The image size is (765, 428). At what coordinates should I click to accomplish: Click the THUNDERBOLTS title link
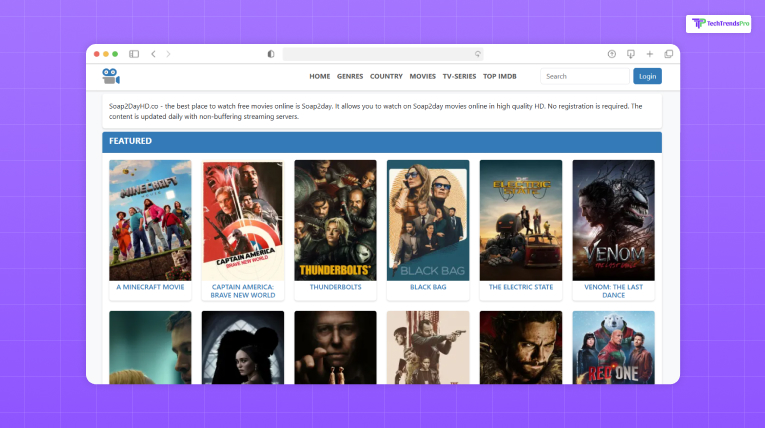335,287
